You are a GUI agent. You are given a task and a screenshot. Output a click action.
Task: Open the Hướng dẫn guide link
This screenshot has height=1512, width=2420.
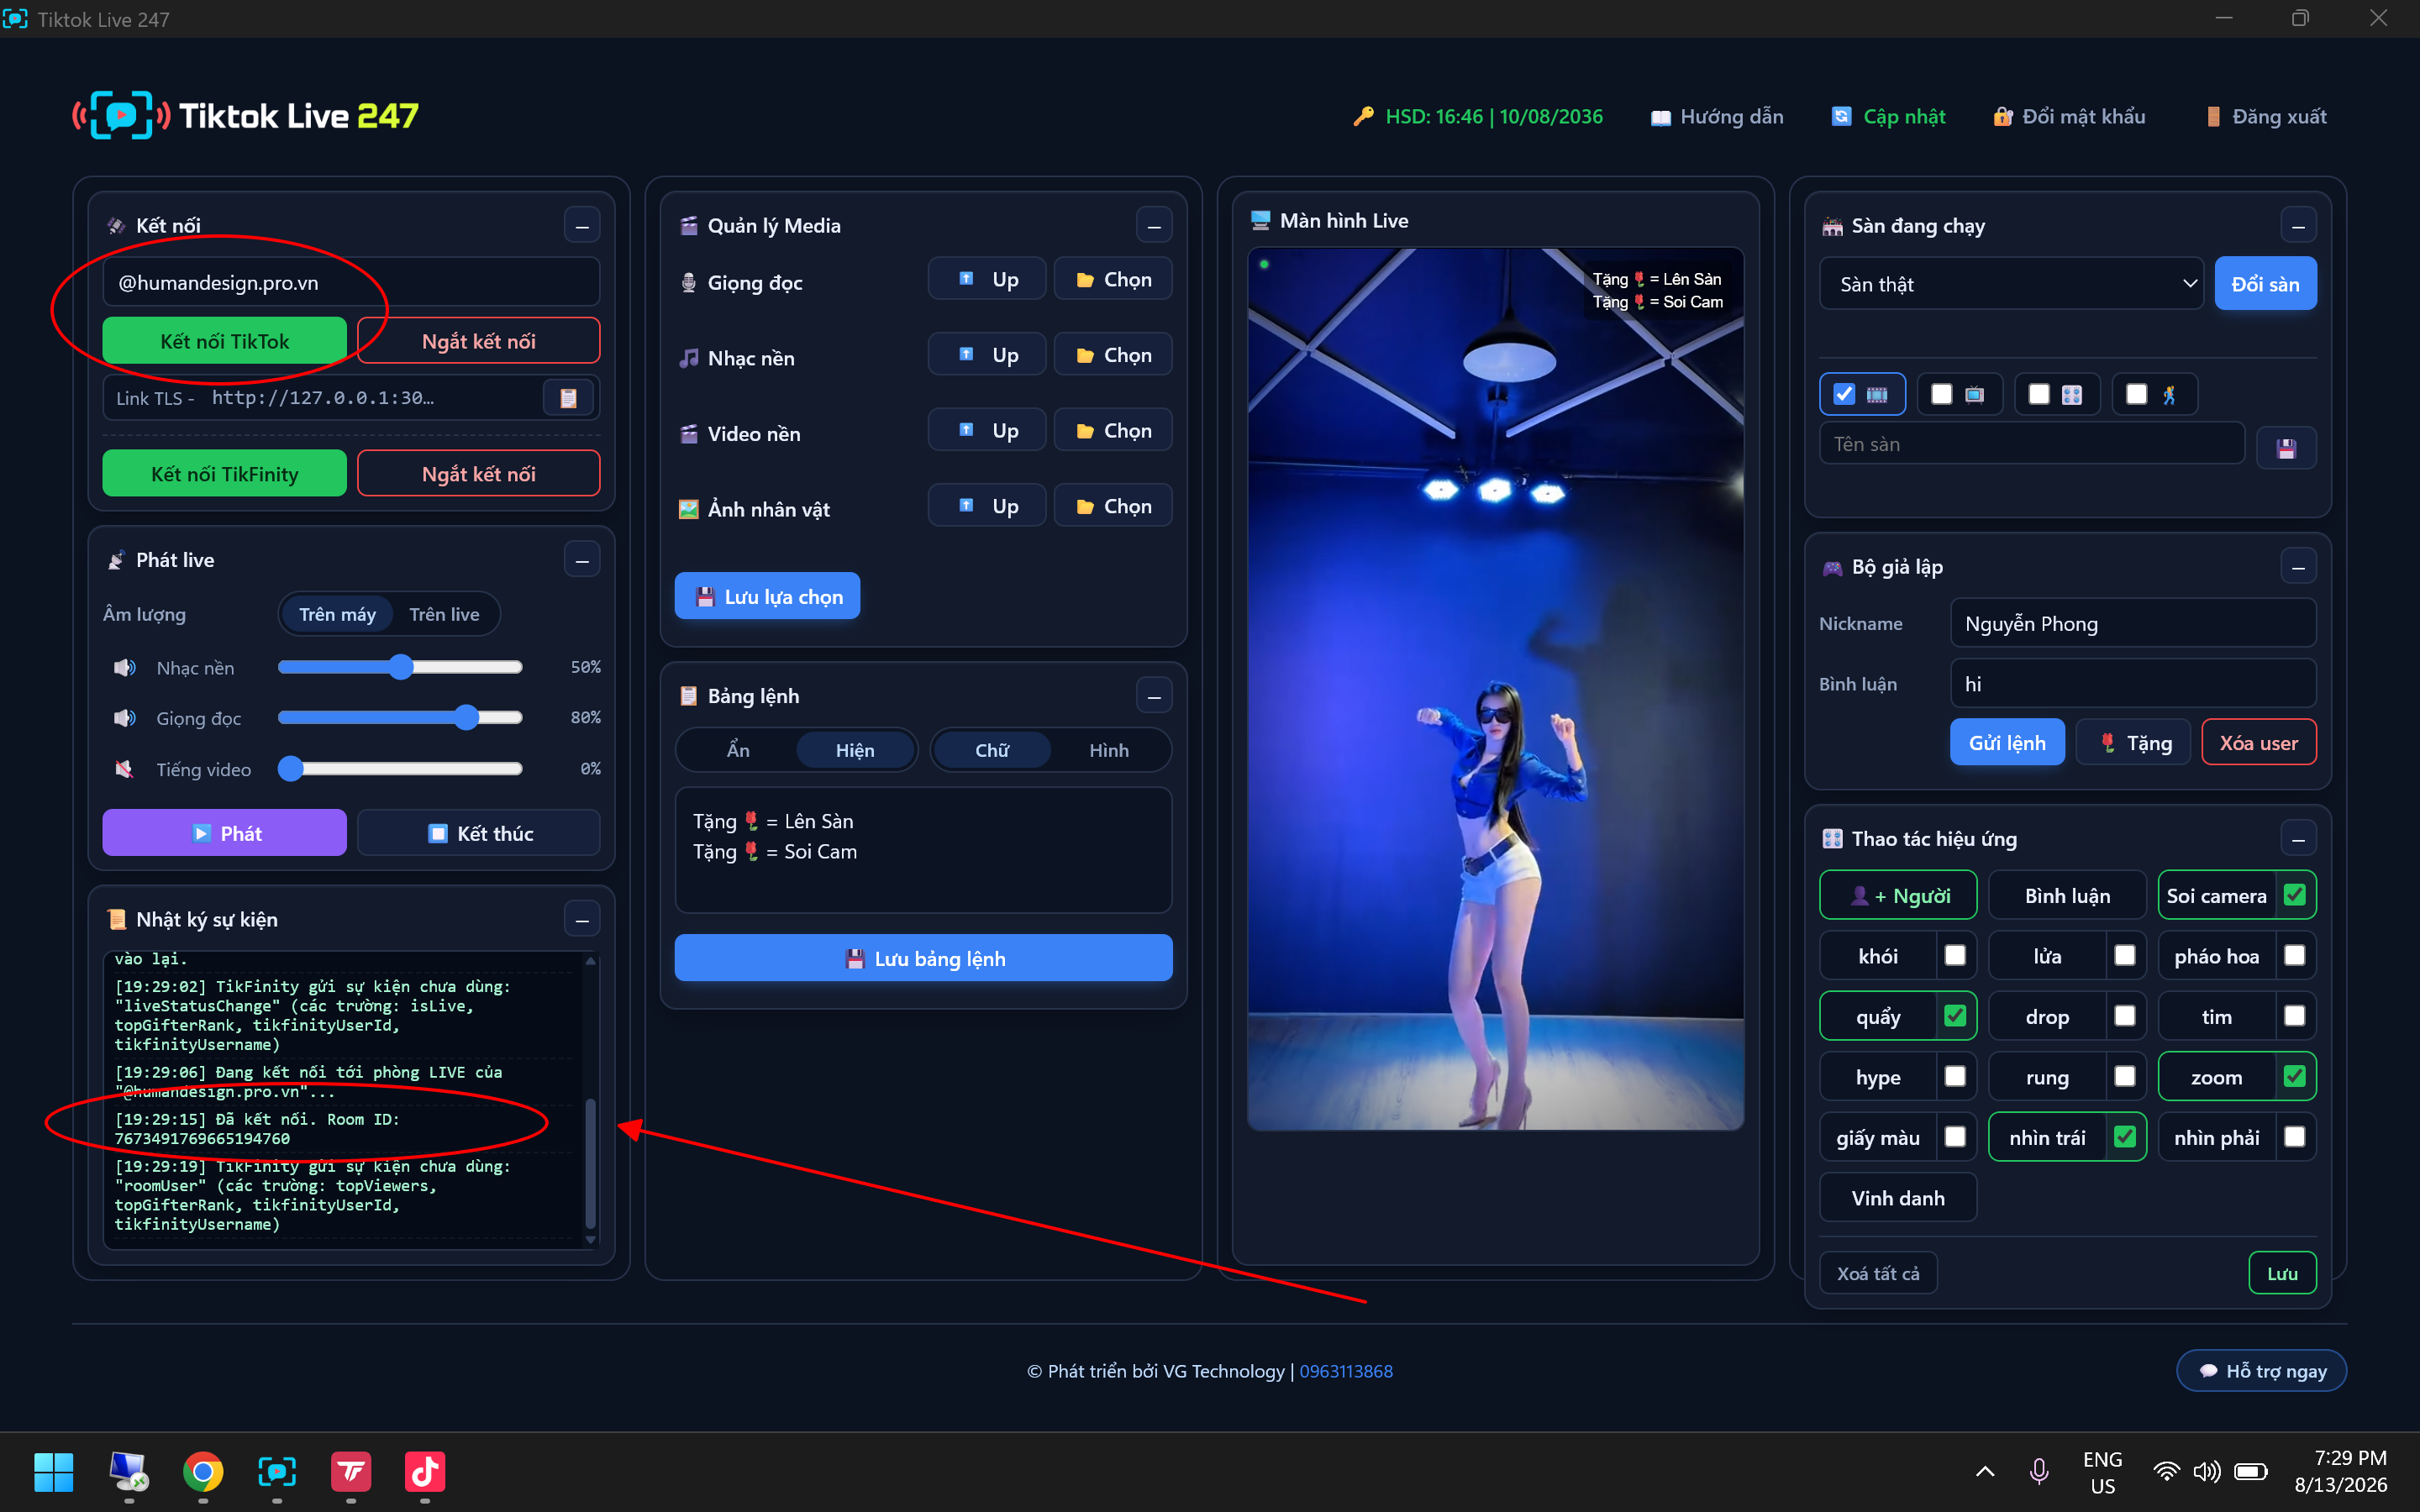(1716, 117)
